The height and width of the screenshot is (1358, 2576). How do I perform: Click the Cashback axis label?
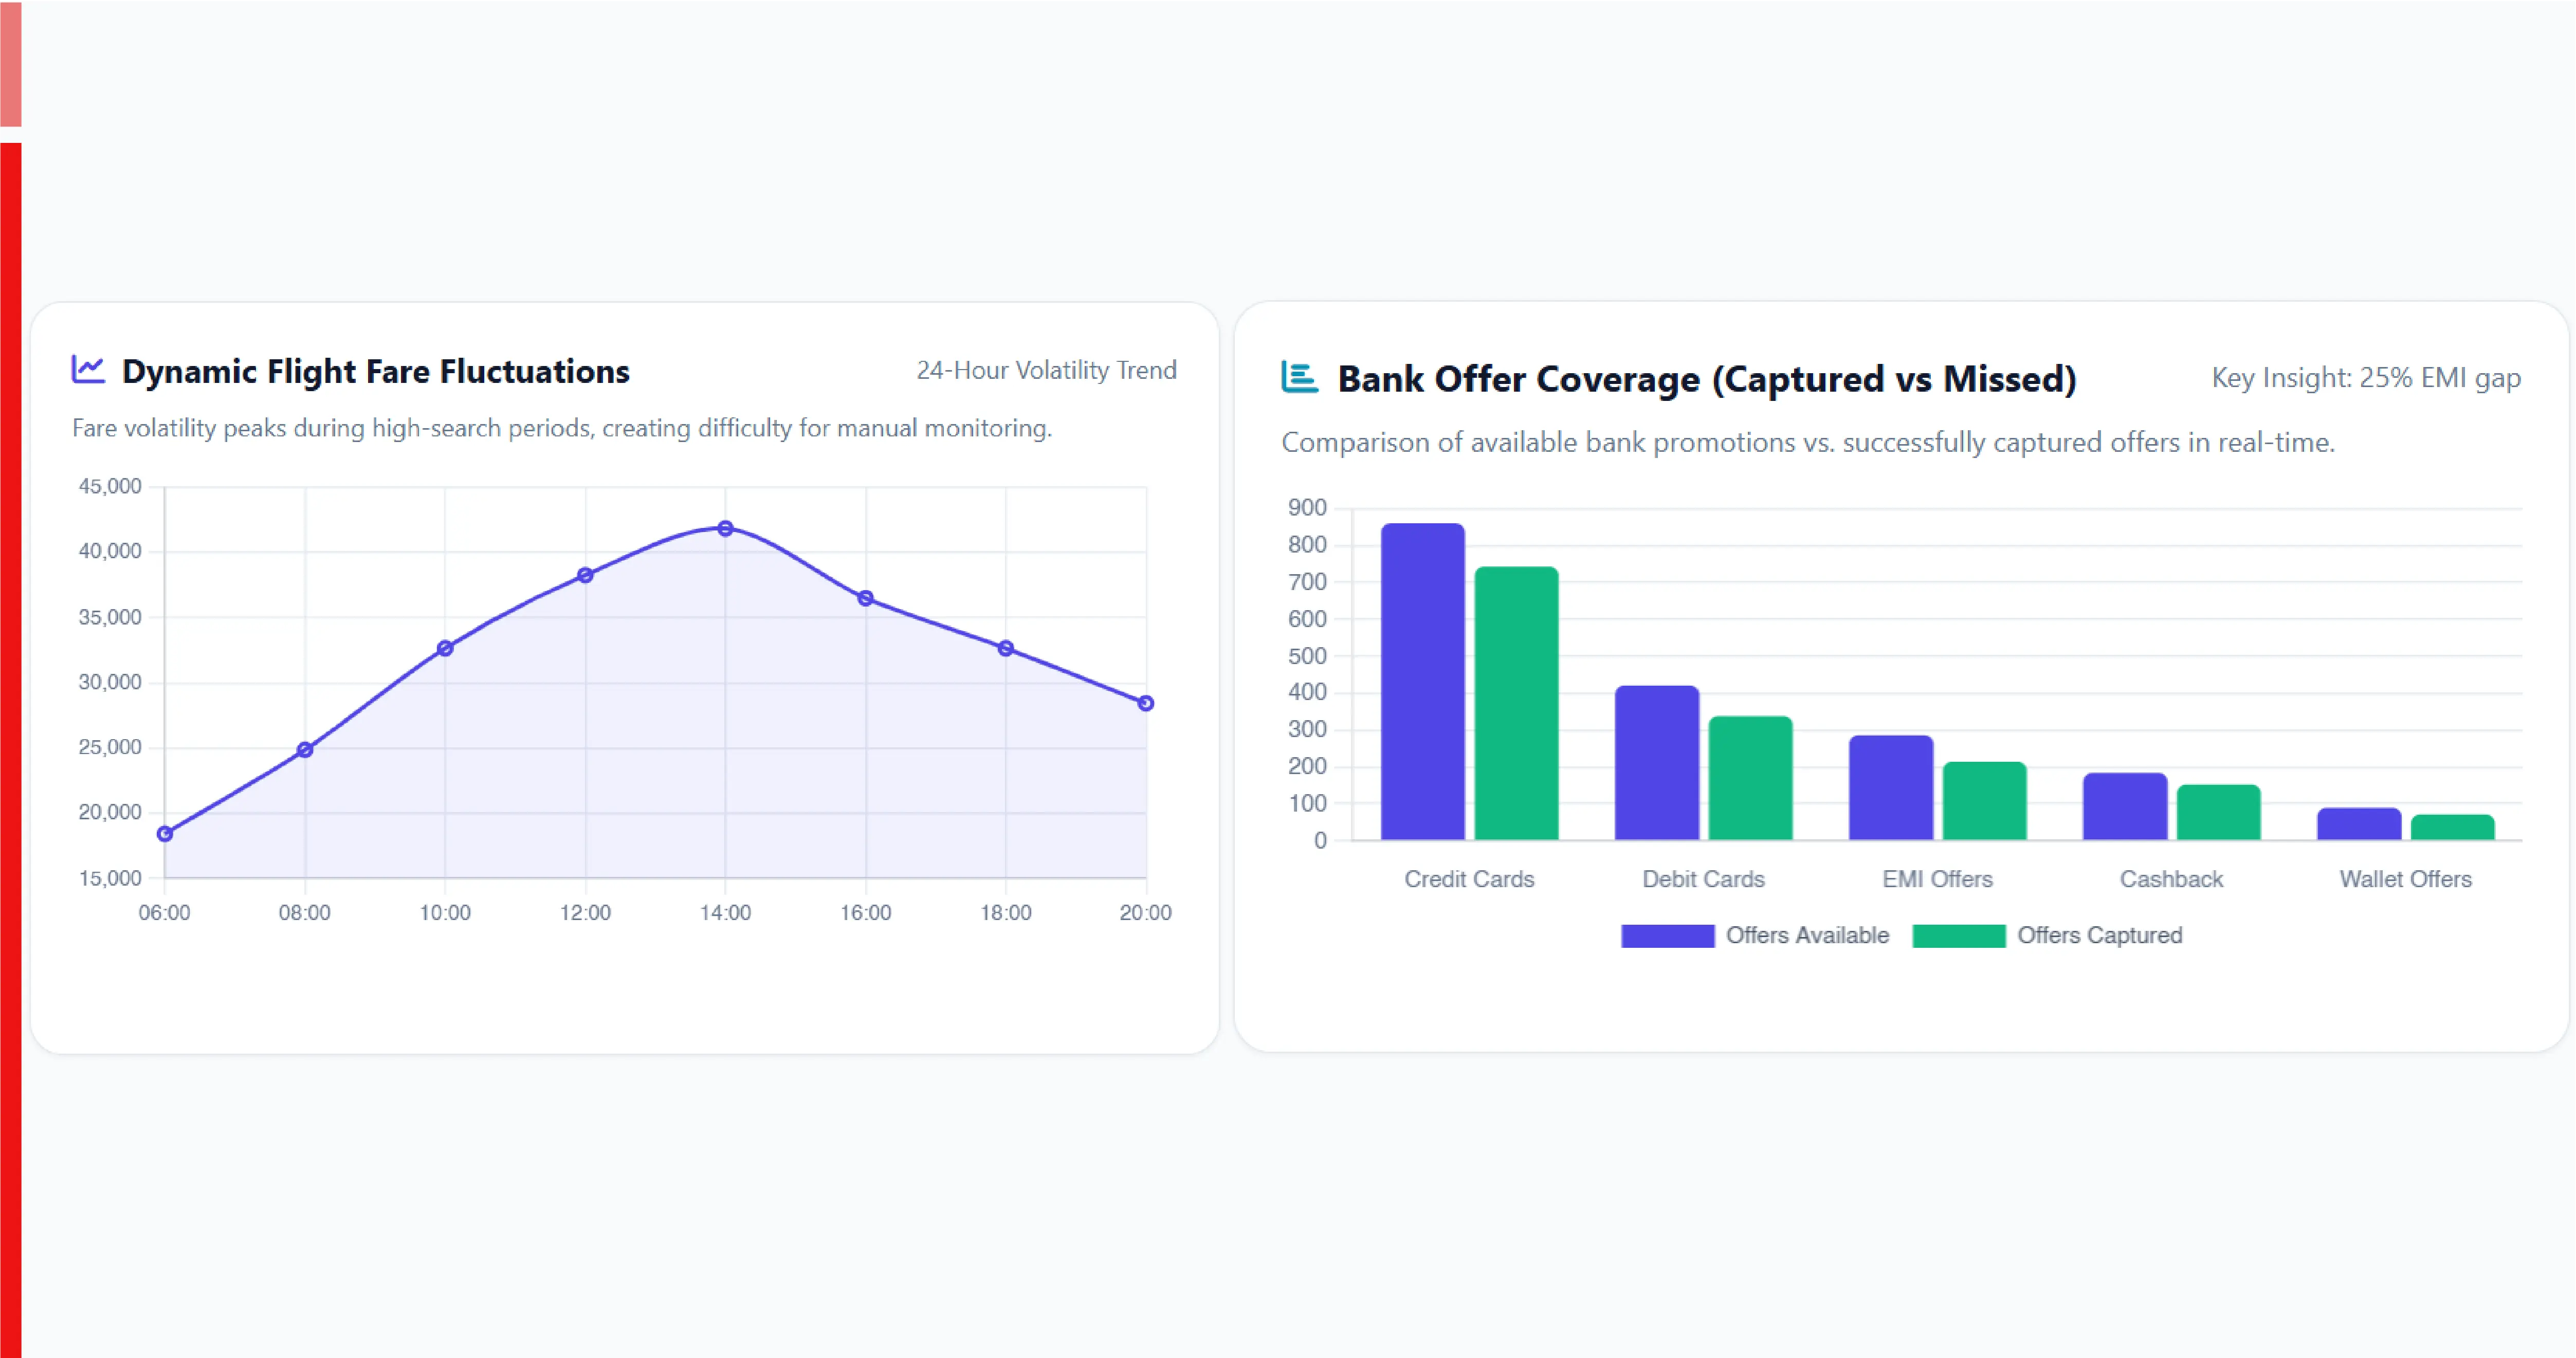[2171, 879]
